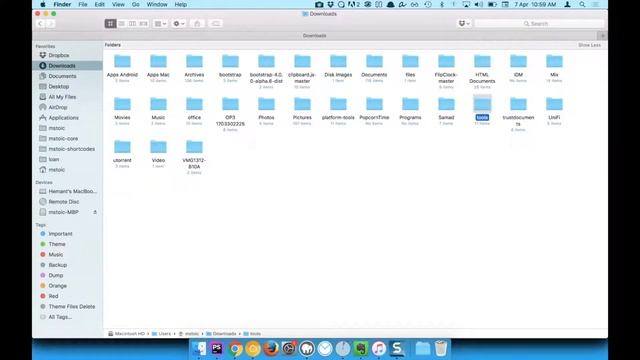
Task: Go back with the back arrow
Action: pos(40,24)
